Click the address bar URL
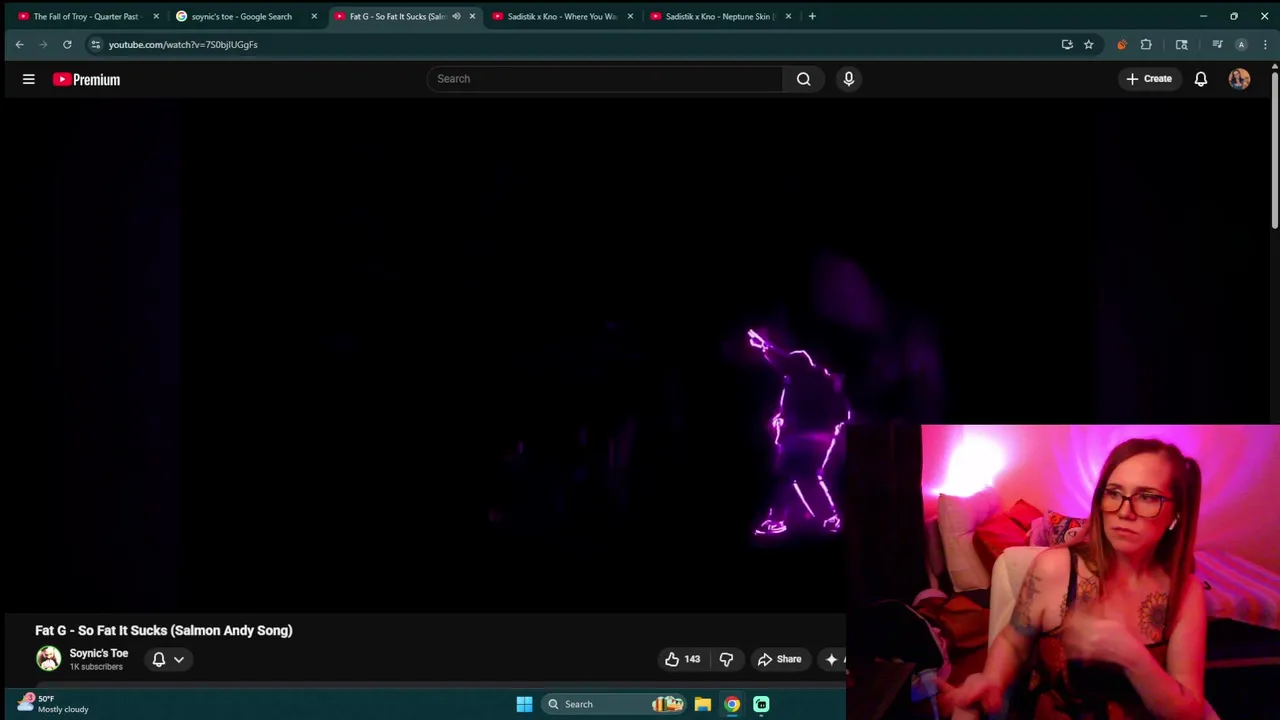Image resolution: width=1280 pixels, height=720 pixels. [183, 44]
